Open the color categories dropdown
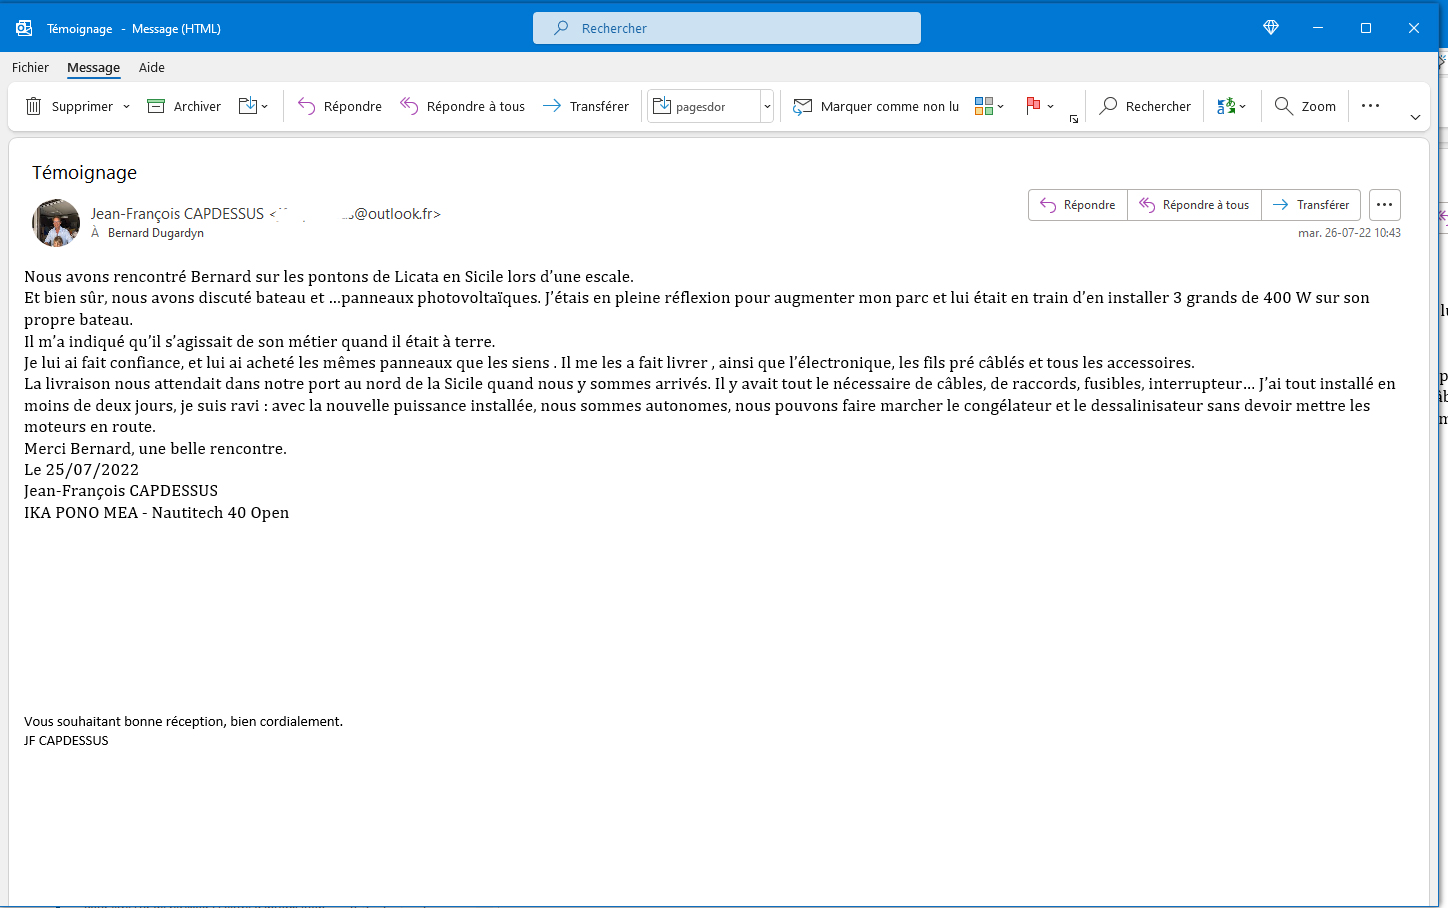The width and height of the screenshot is (1448, 908). (988, 106)
